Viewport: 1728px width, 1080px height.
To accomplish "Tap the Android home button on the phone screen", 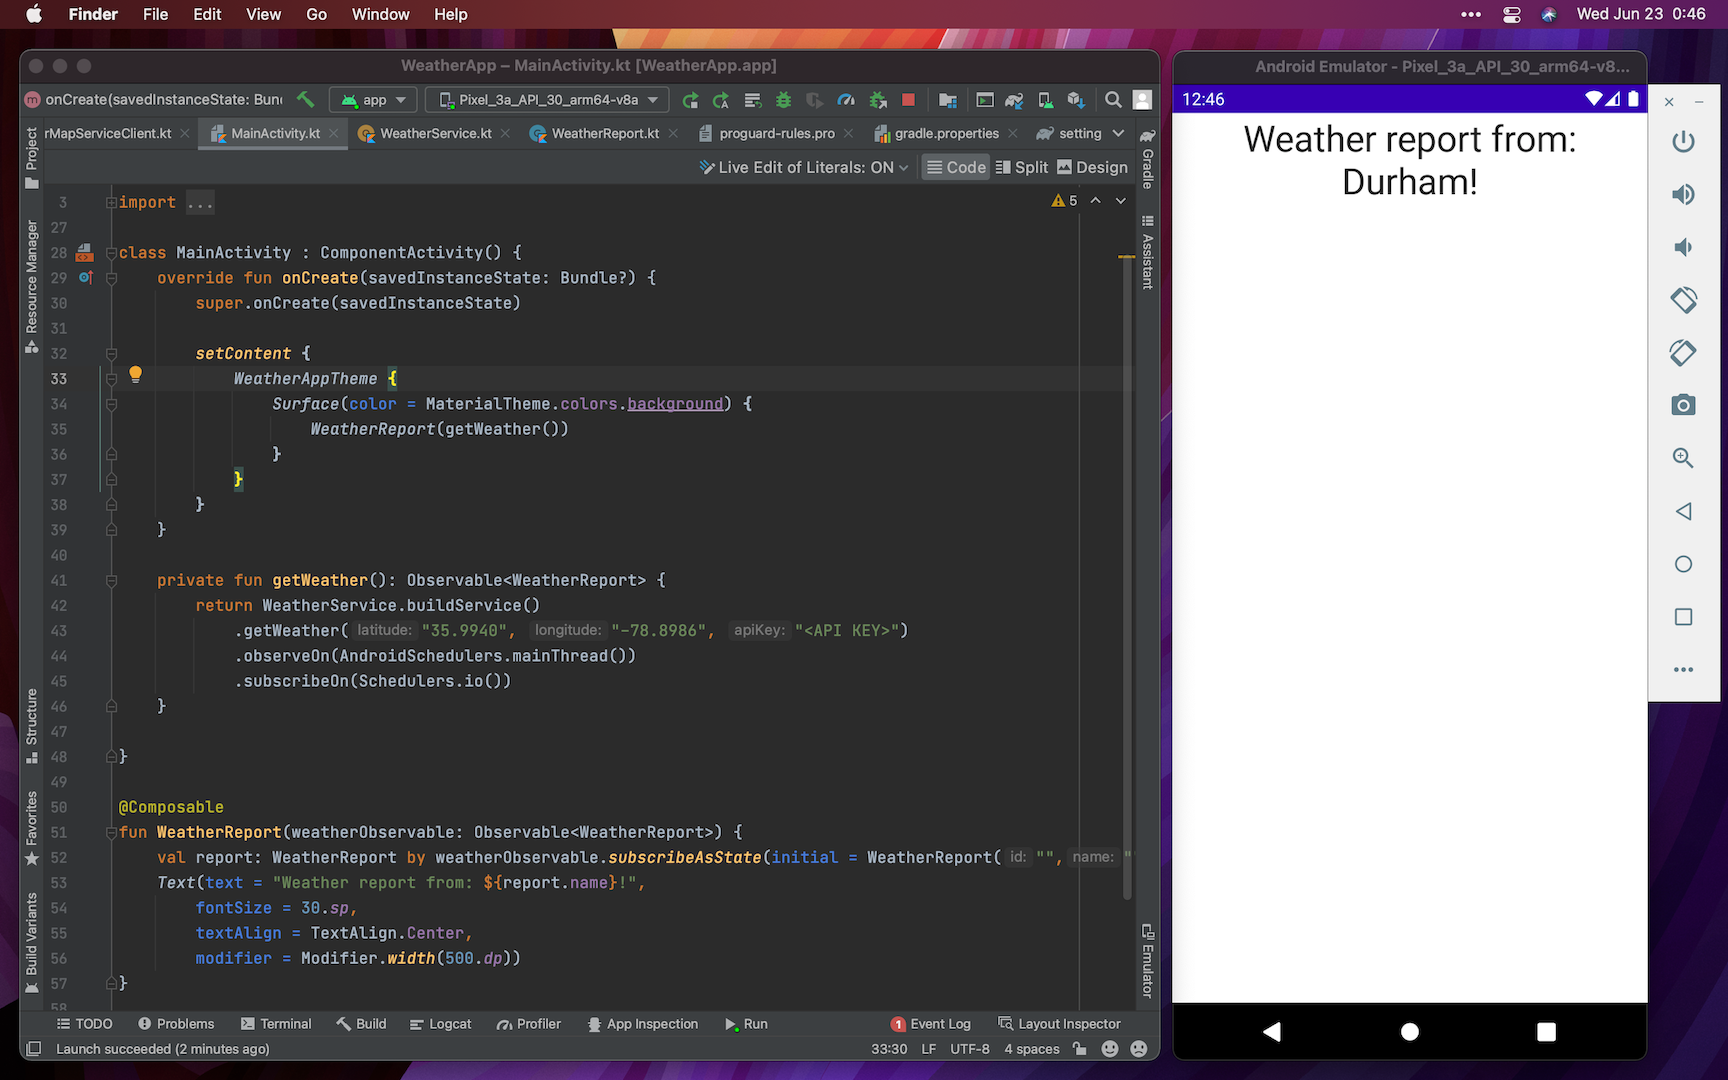I will [1410, 1032].
